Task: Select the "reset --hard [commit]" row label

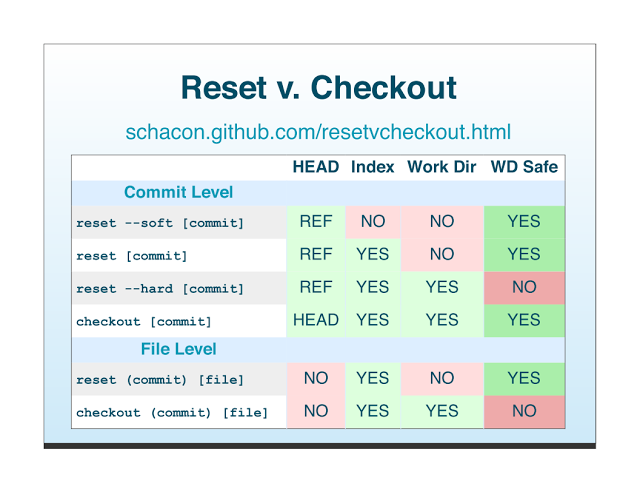Action: (x=160, y=289)
